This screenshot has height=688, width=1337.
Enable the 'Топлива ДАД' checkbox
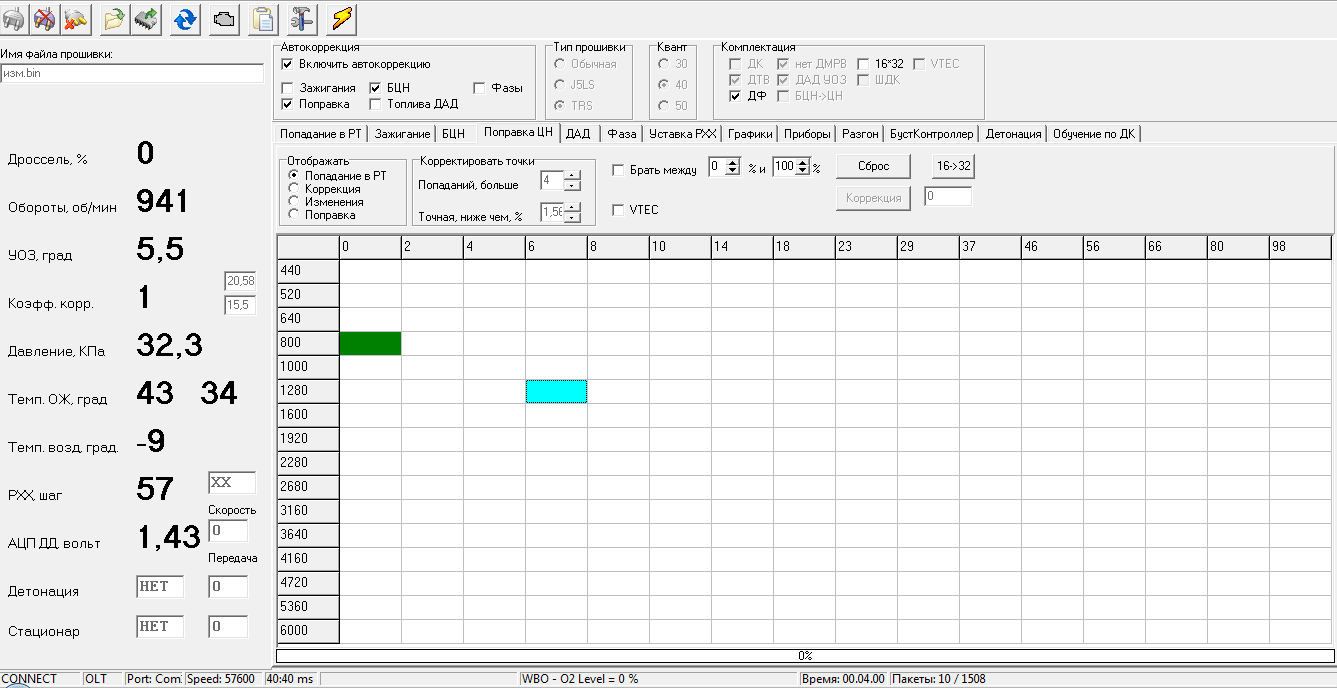[376, 104]
